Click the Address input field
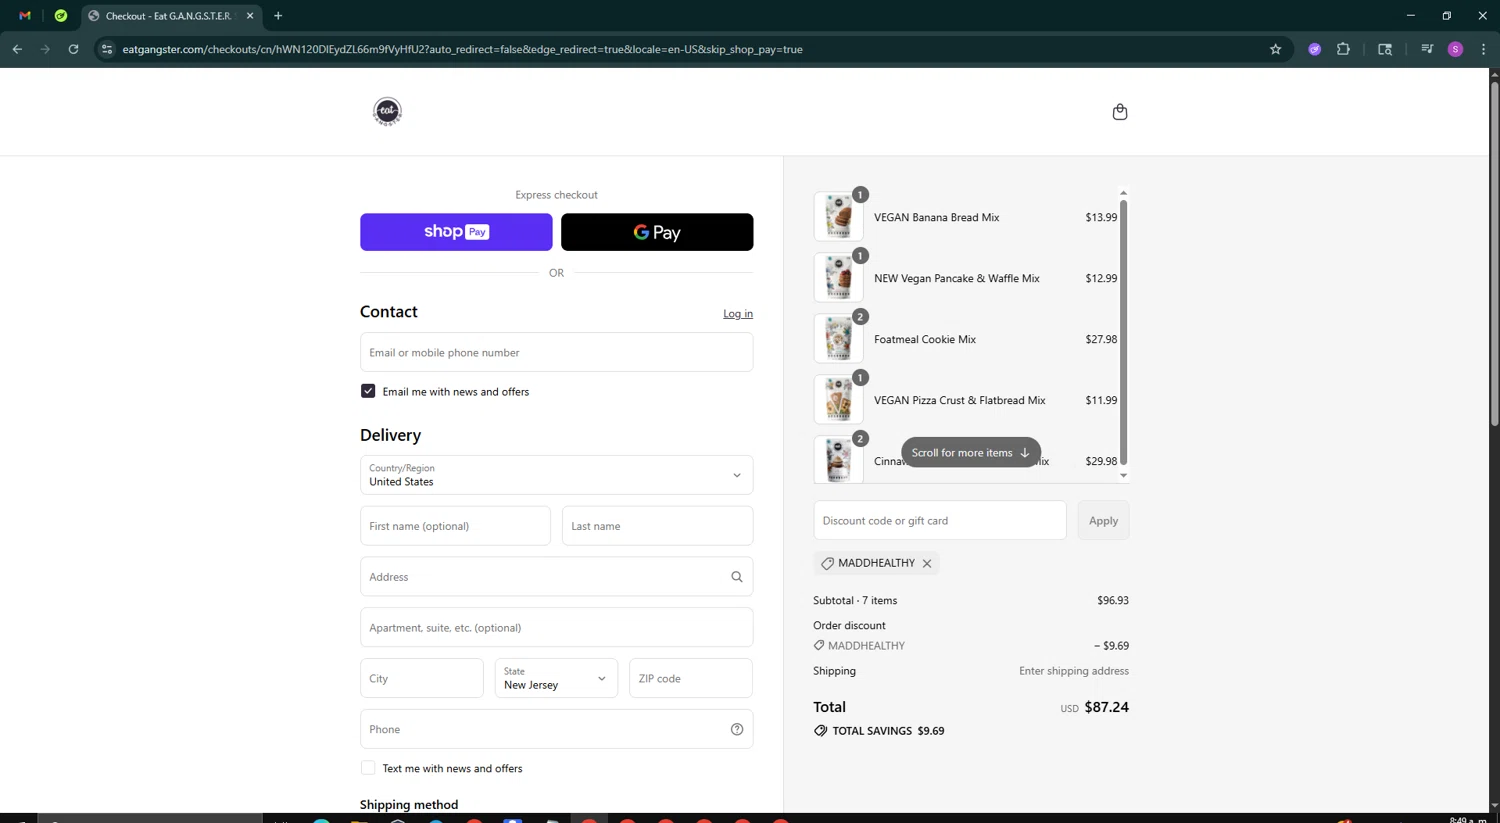 point(556,577)
